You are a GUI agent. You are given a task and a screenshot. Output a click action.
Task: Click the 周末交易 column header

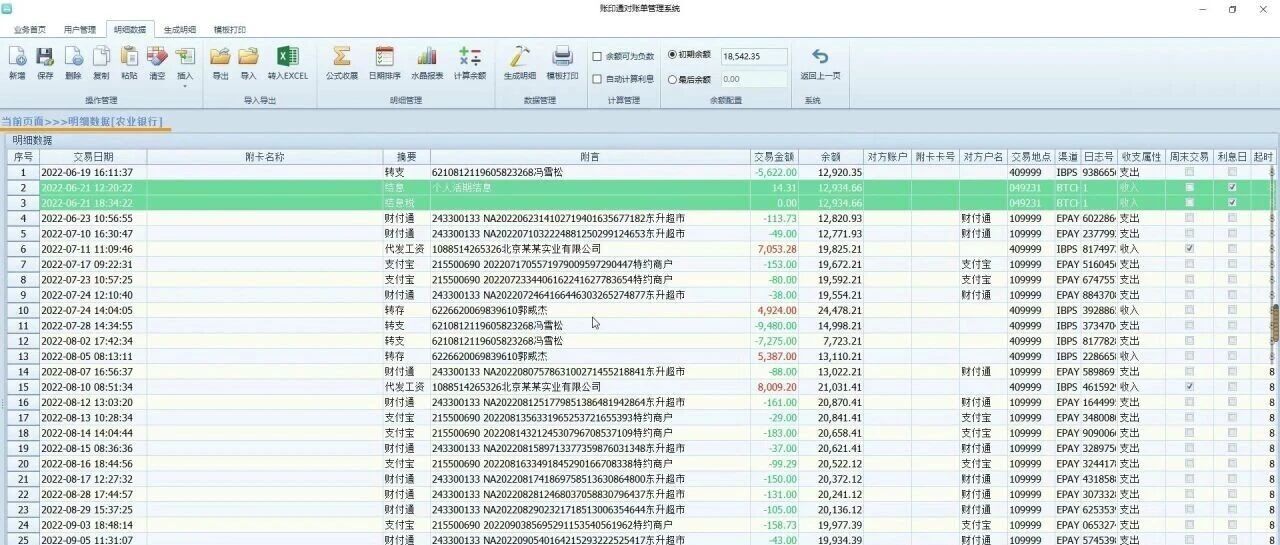[x=1190, y=157]
